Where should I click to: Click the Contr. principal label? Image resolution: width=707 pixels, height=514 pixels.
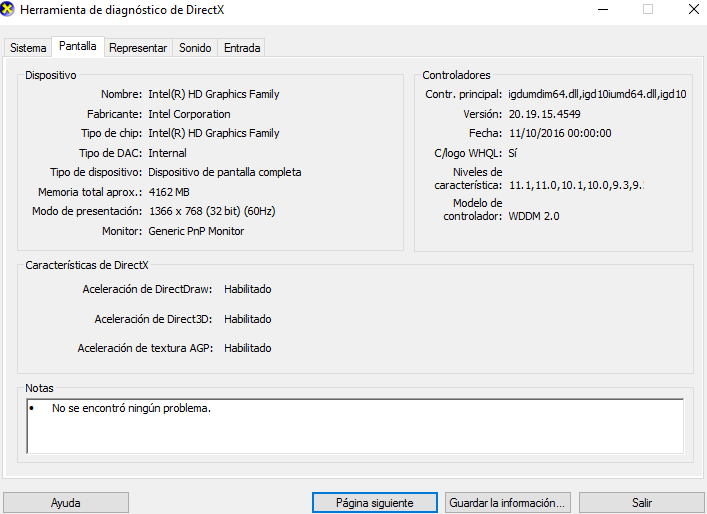pyautogui.click(x=464, y=94)
